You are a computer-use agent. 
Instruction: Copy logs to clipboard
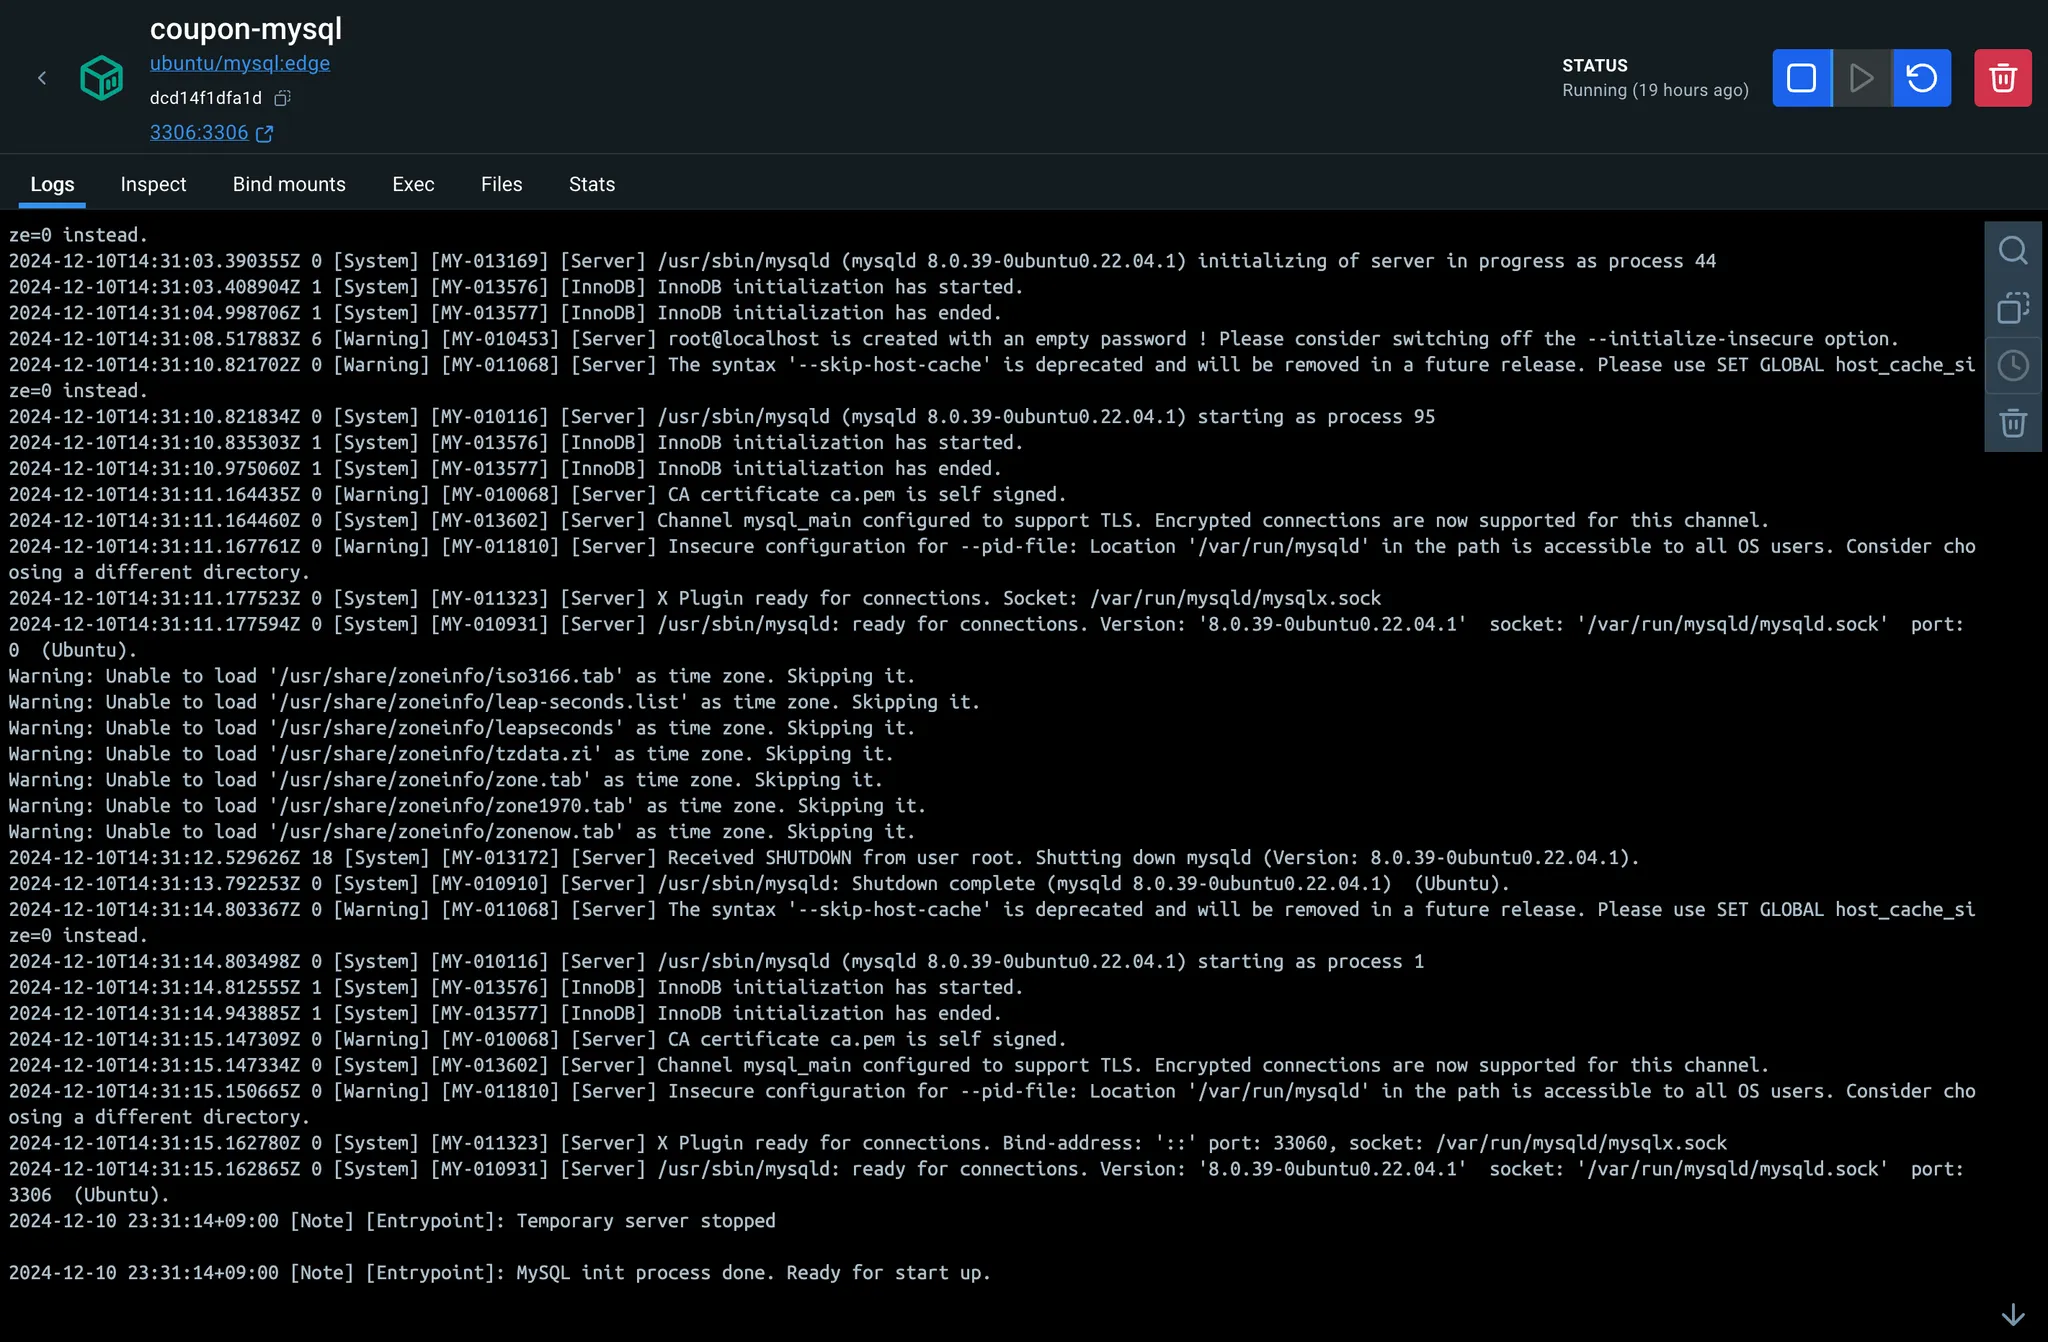pyautogui.click(x=2012, y=308)
